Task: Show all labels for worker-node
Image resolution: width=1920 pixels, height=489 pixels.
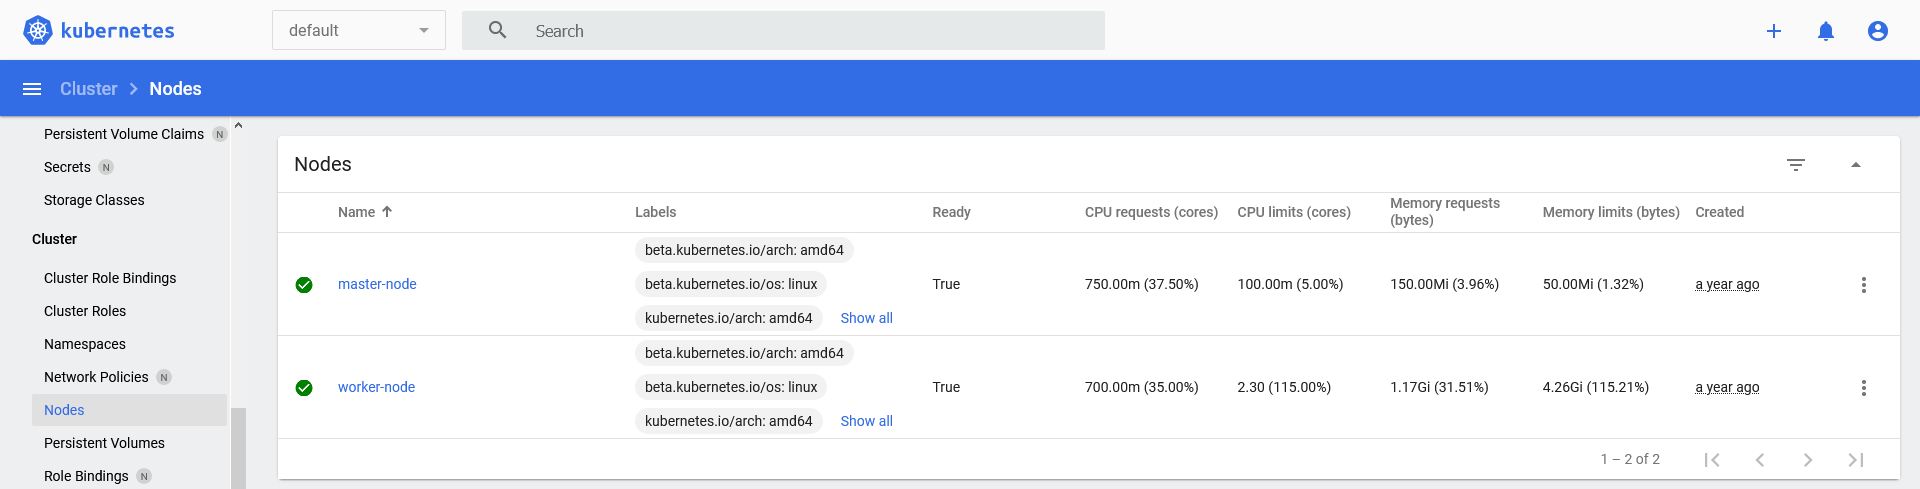Action: pyautogui.click(x=866, y=421)
